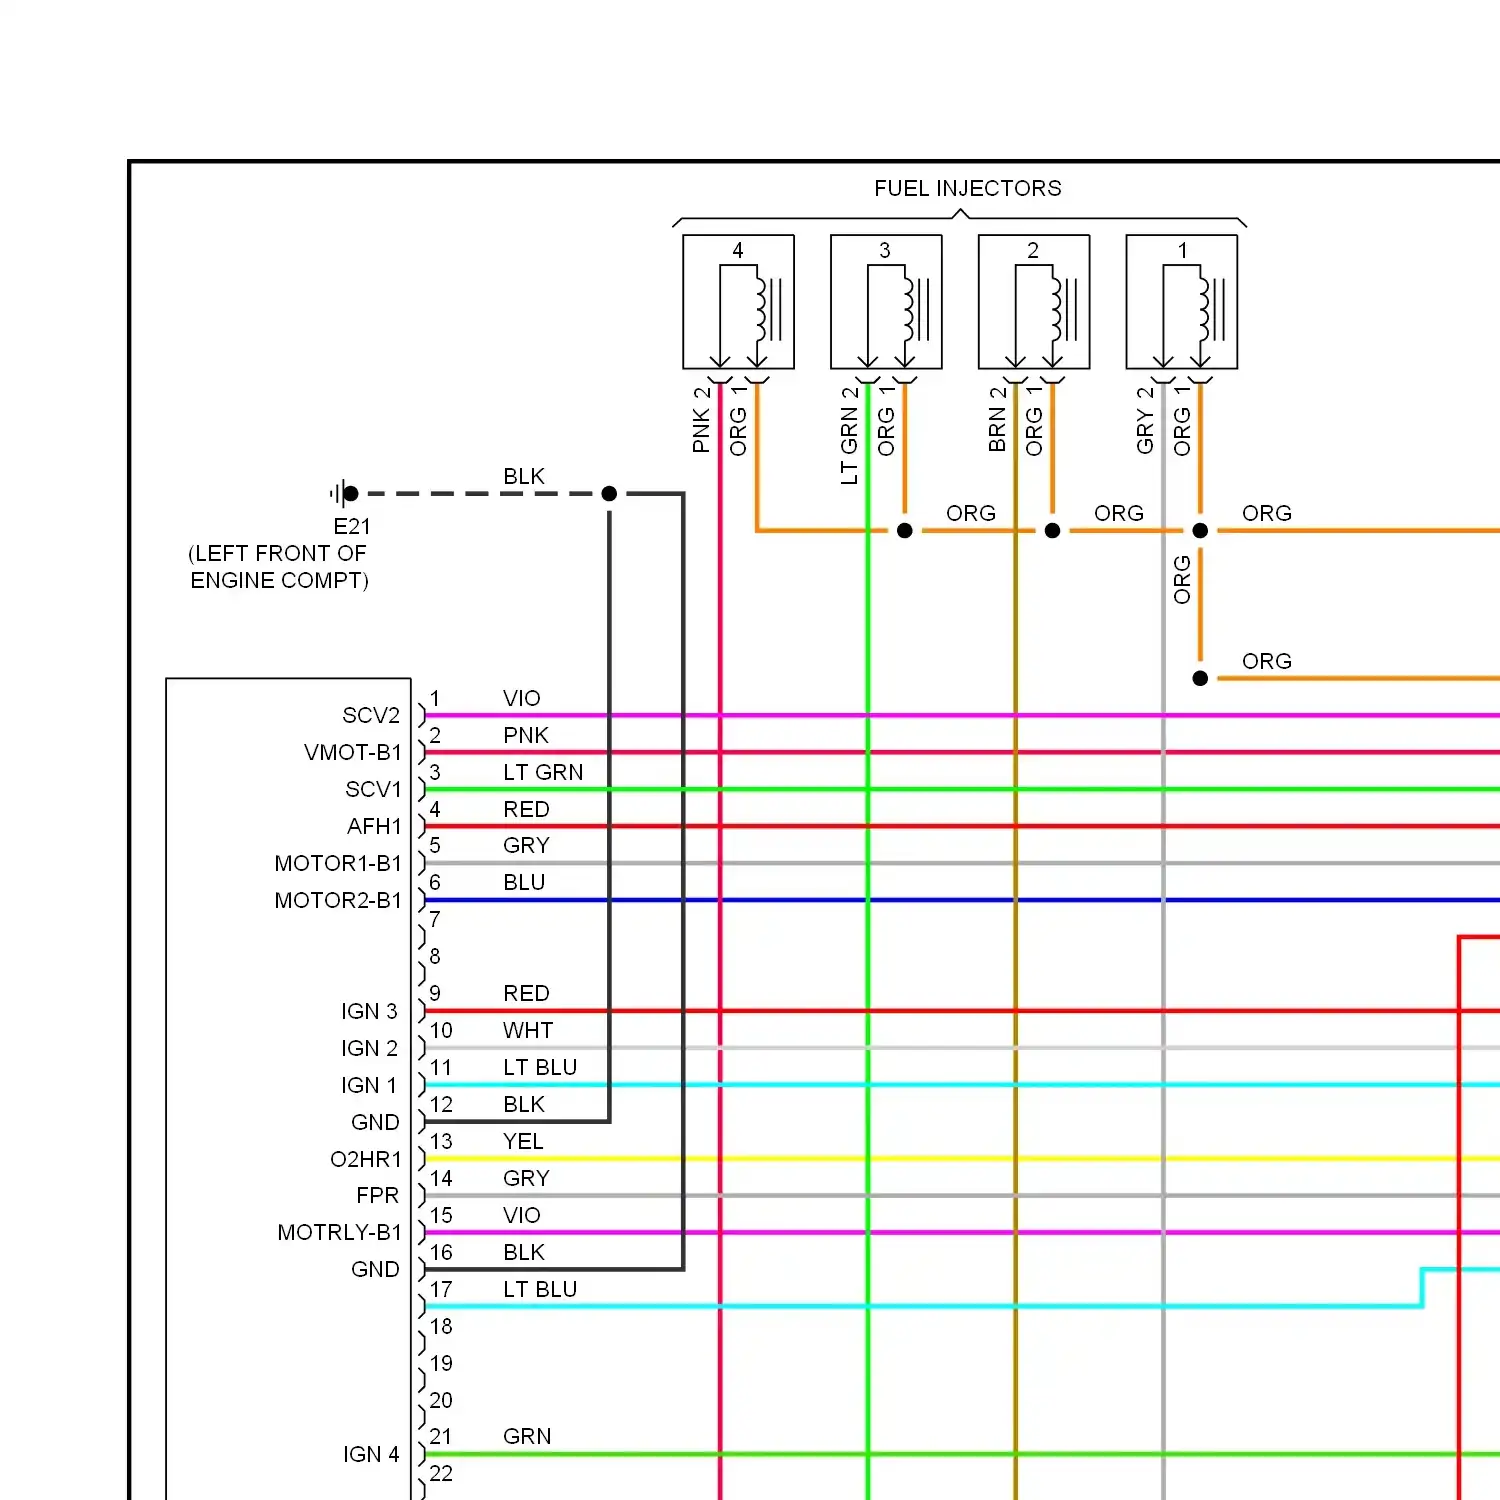The width and height of the screenshot is (1500, 1500).
Task: Click the MOTOR2-B1 pin label
Action: coord(338,900)
